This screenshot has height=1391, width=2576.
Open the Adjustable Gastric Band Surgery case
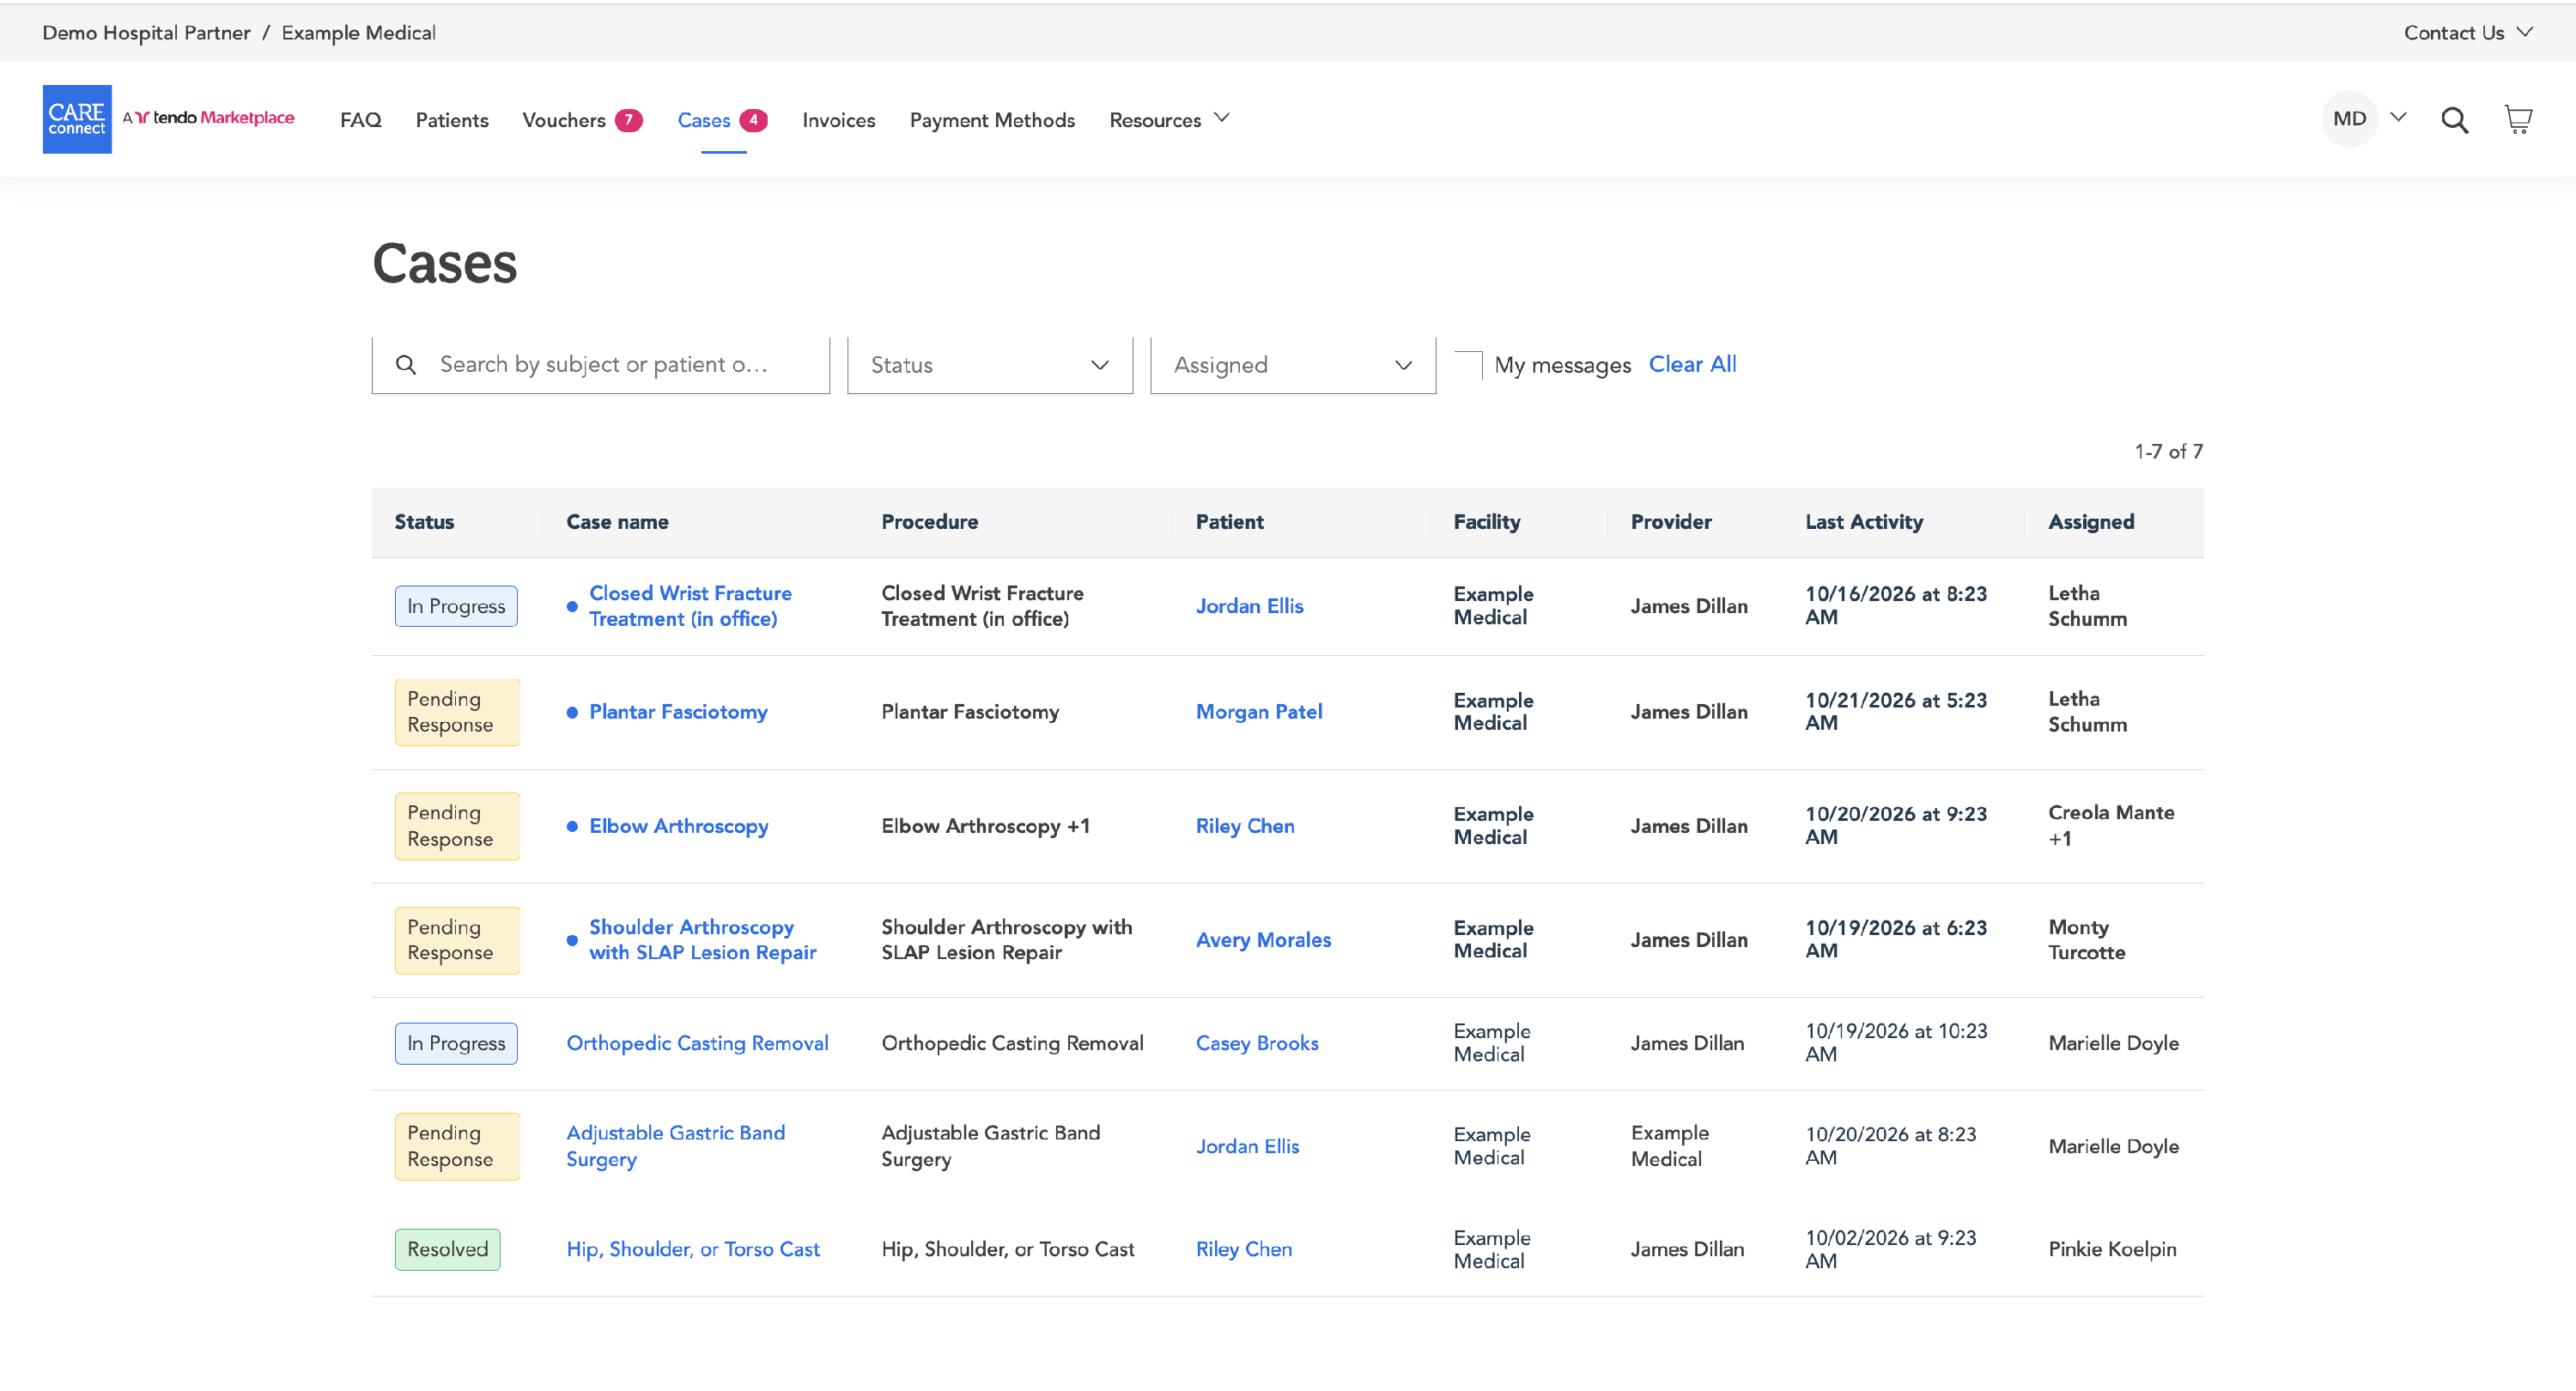[675, 1146]
